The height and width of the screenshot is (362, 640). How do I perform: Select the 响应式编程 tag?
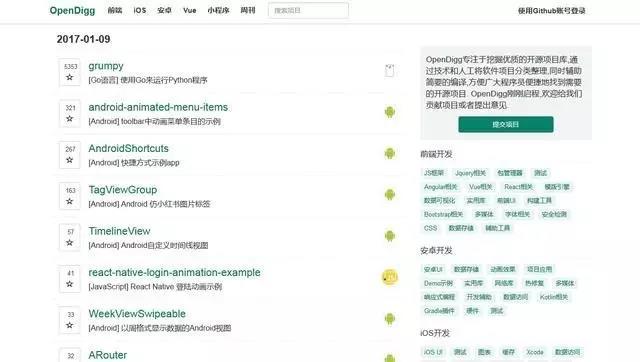[439, 297]
